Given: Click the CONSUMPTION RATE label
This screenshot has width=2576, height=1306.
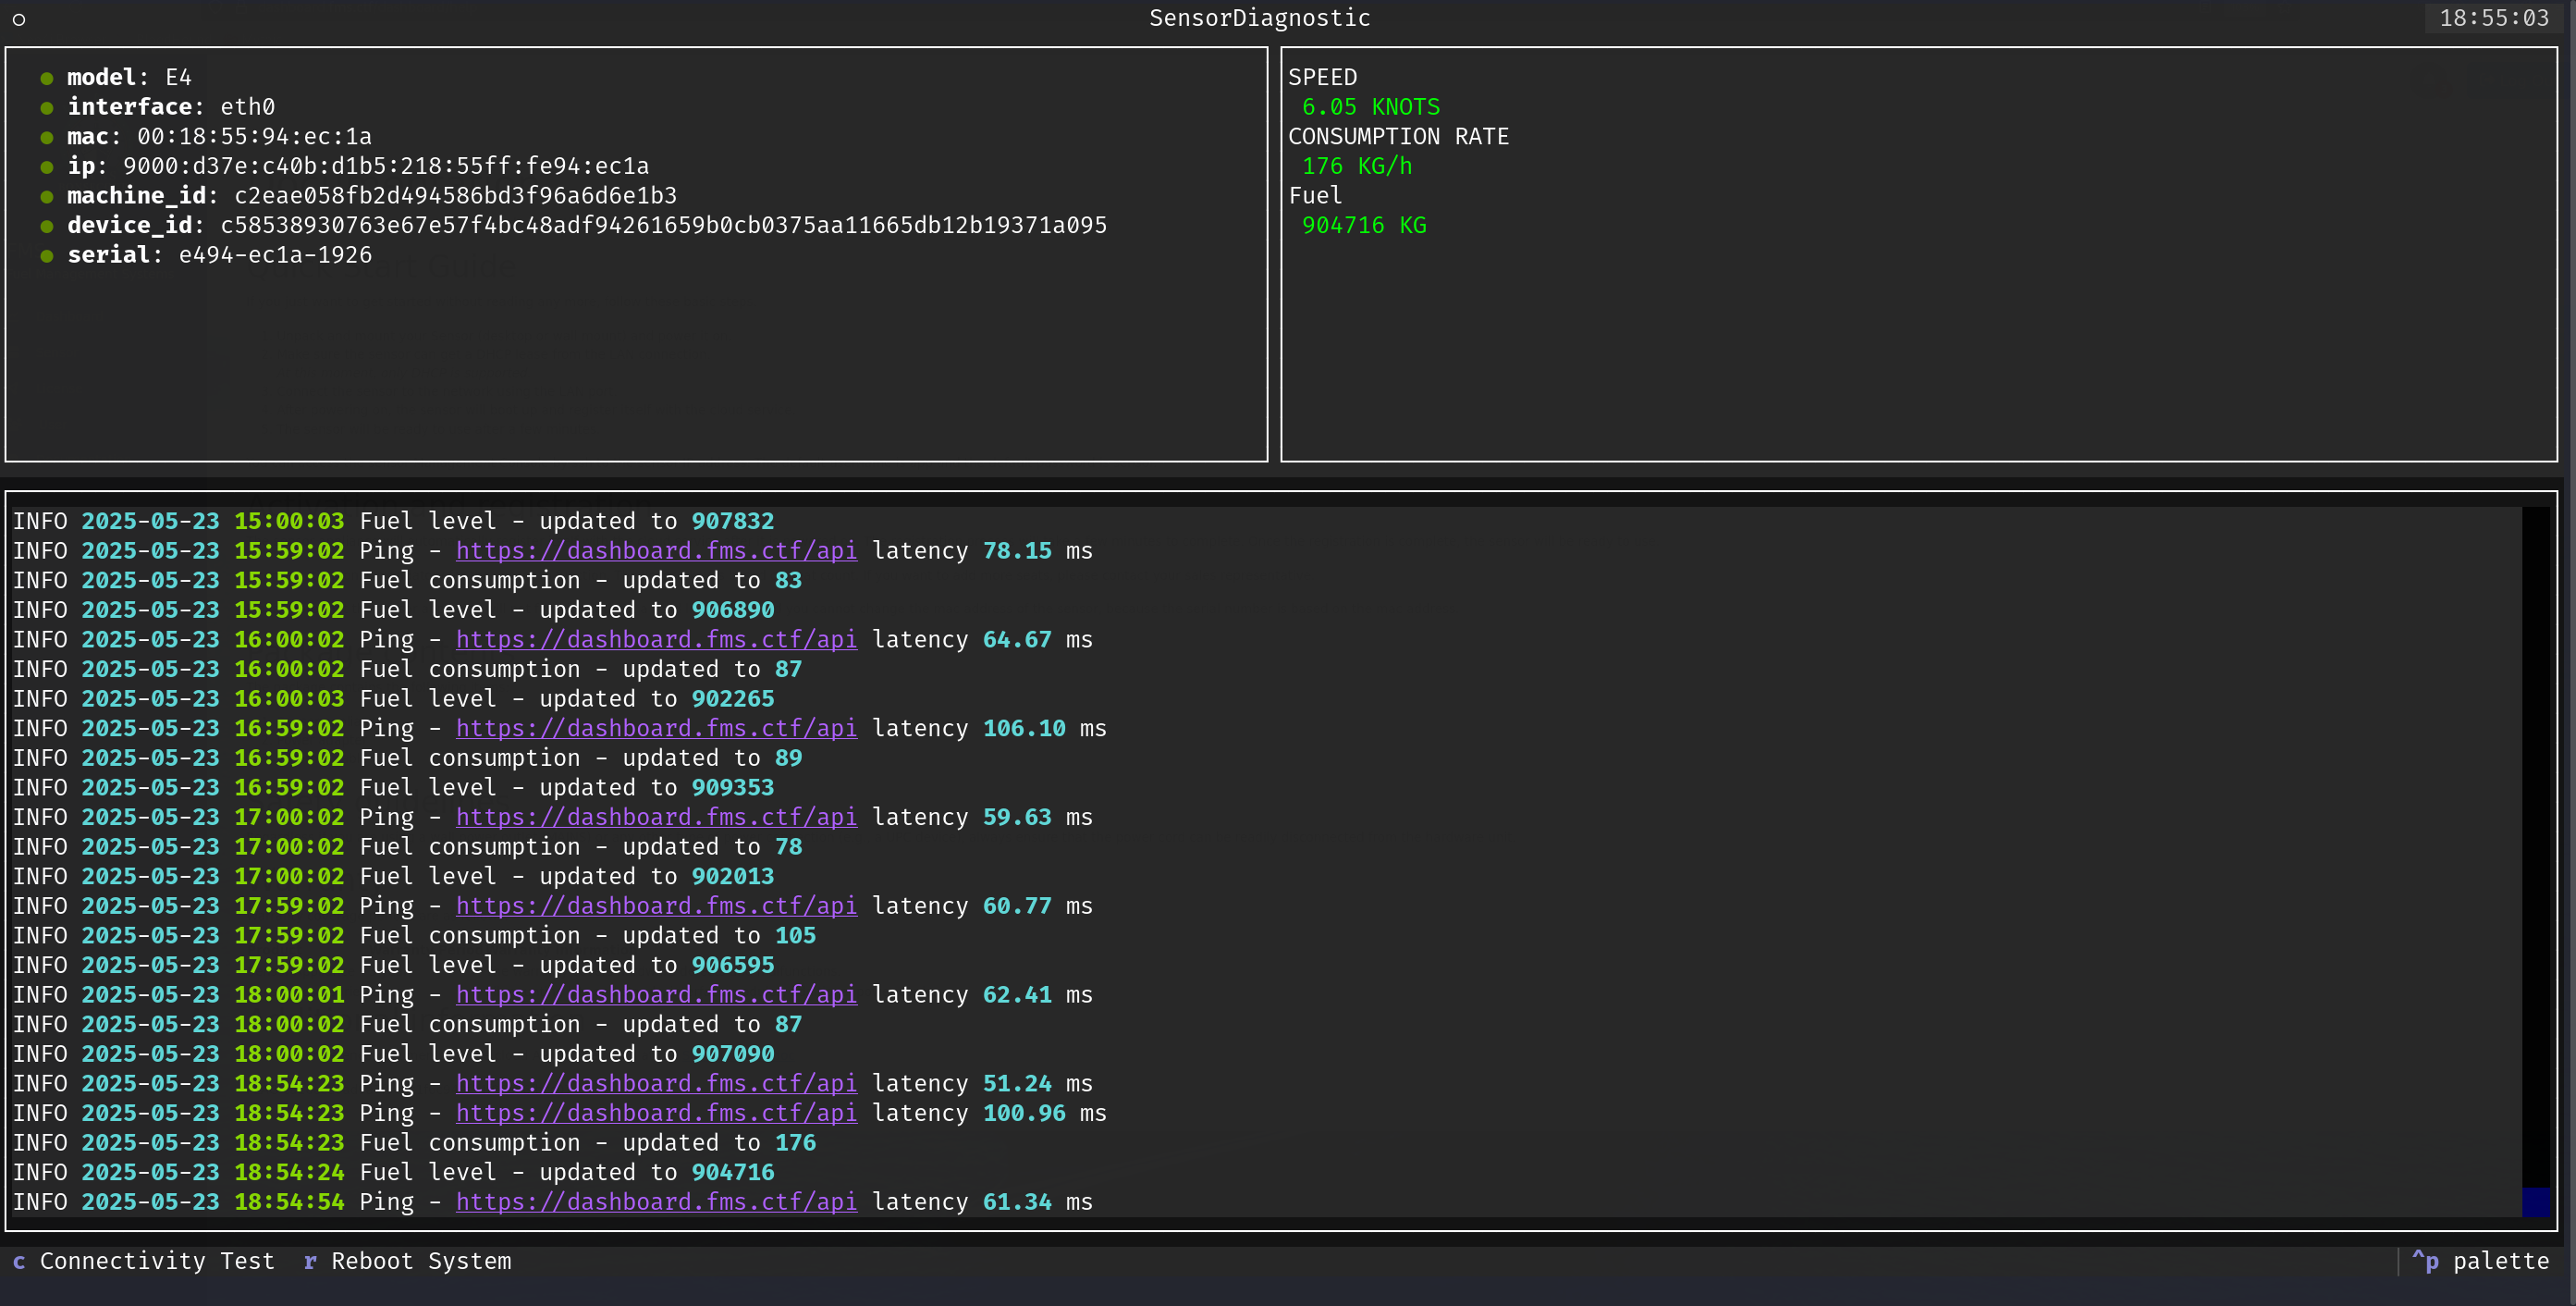Looking at the screenshot, I should point(1398,136).
